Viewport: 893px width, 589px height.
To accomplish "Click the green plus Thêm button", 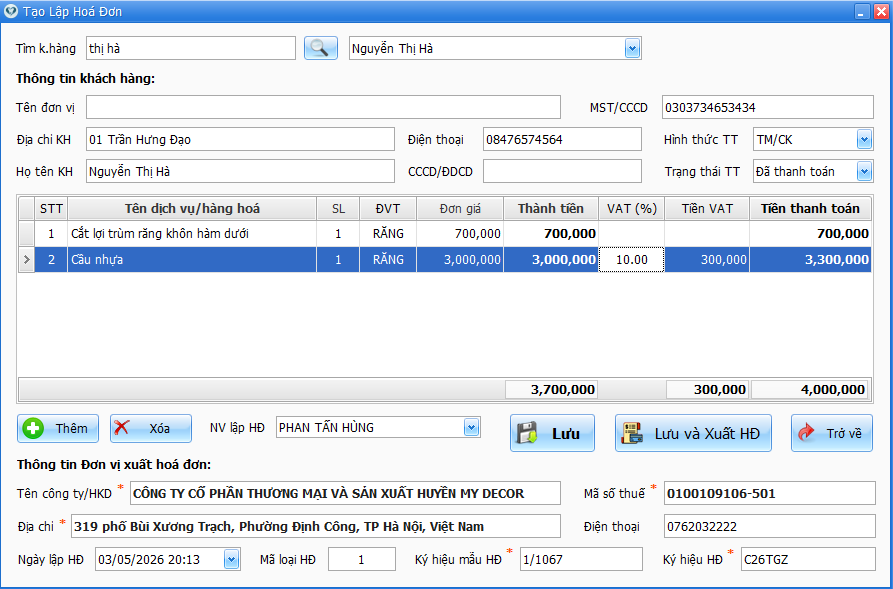I will pos(58,428).
